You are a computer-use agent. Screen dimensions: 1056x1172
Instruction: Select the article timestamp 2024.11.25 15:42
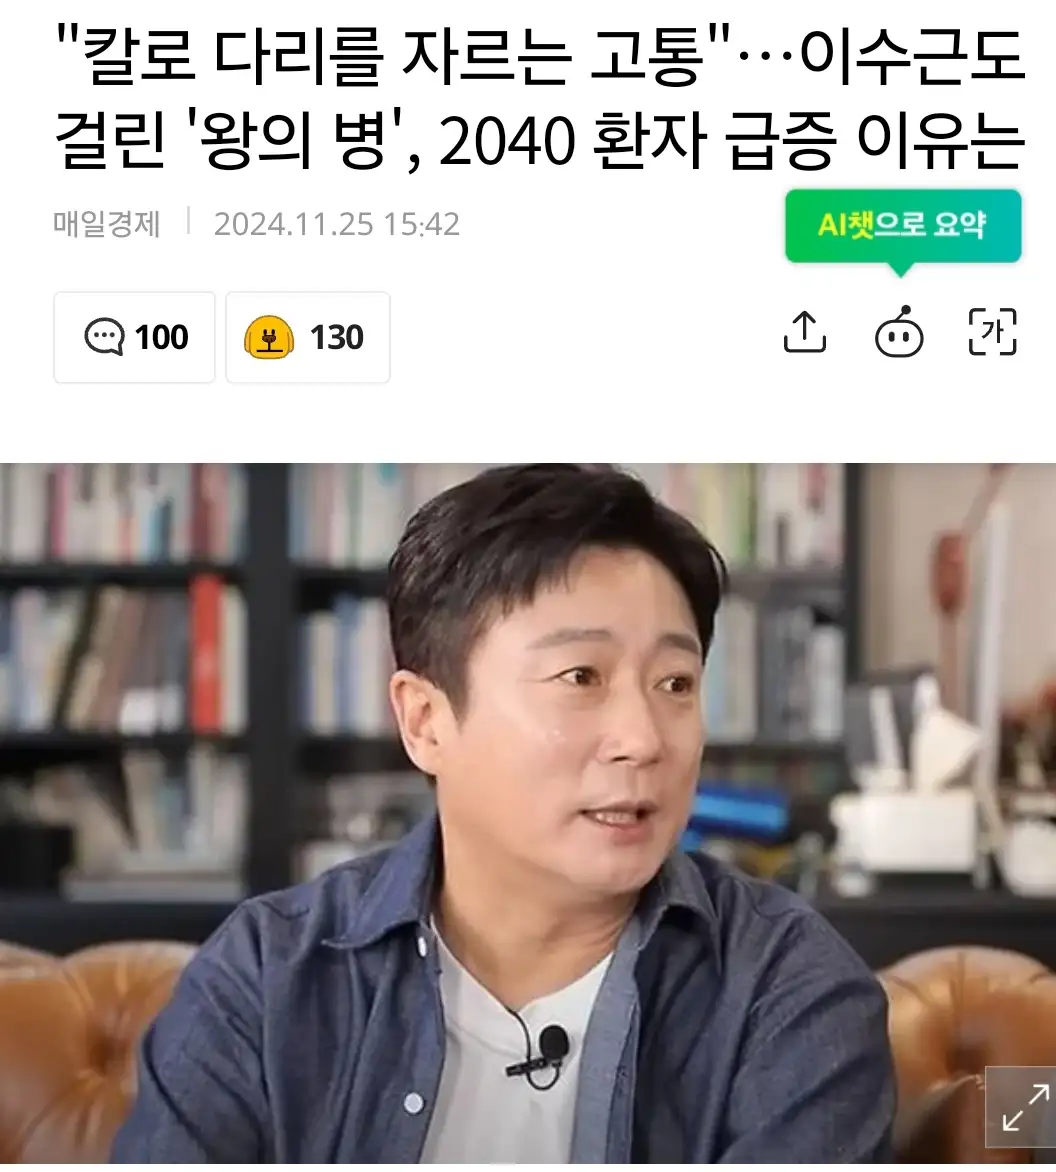click(x=337, y=224)
